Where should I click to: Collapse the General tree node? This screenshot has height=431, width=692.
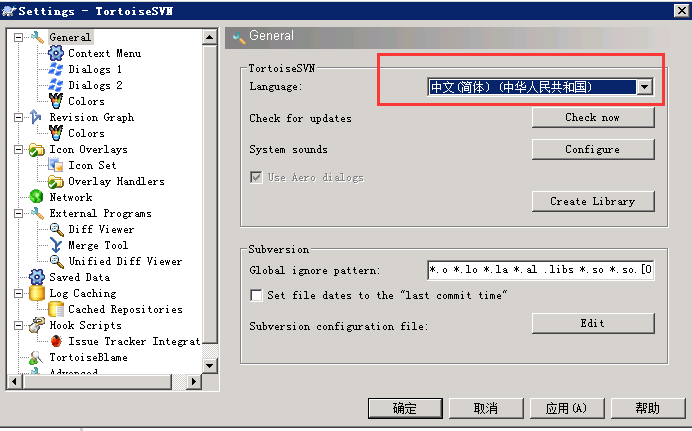(19, 37)
